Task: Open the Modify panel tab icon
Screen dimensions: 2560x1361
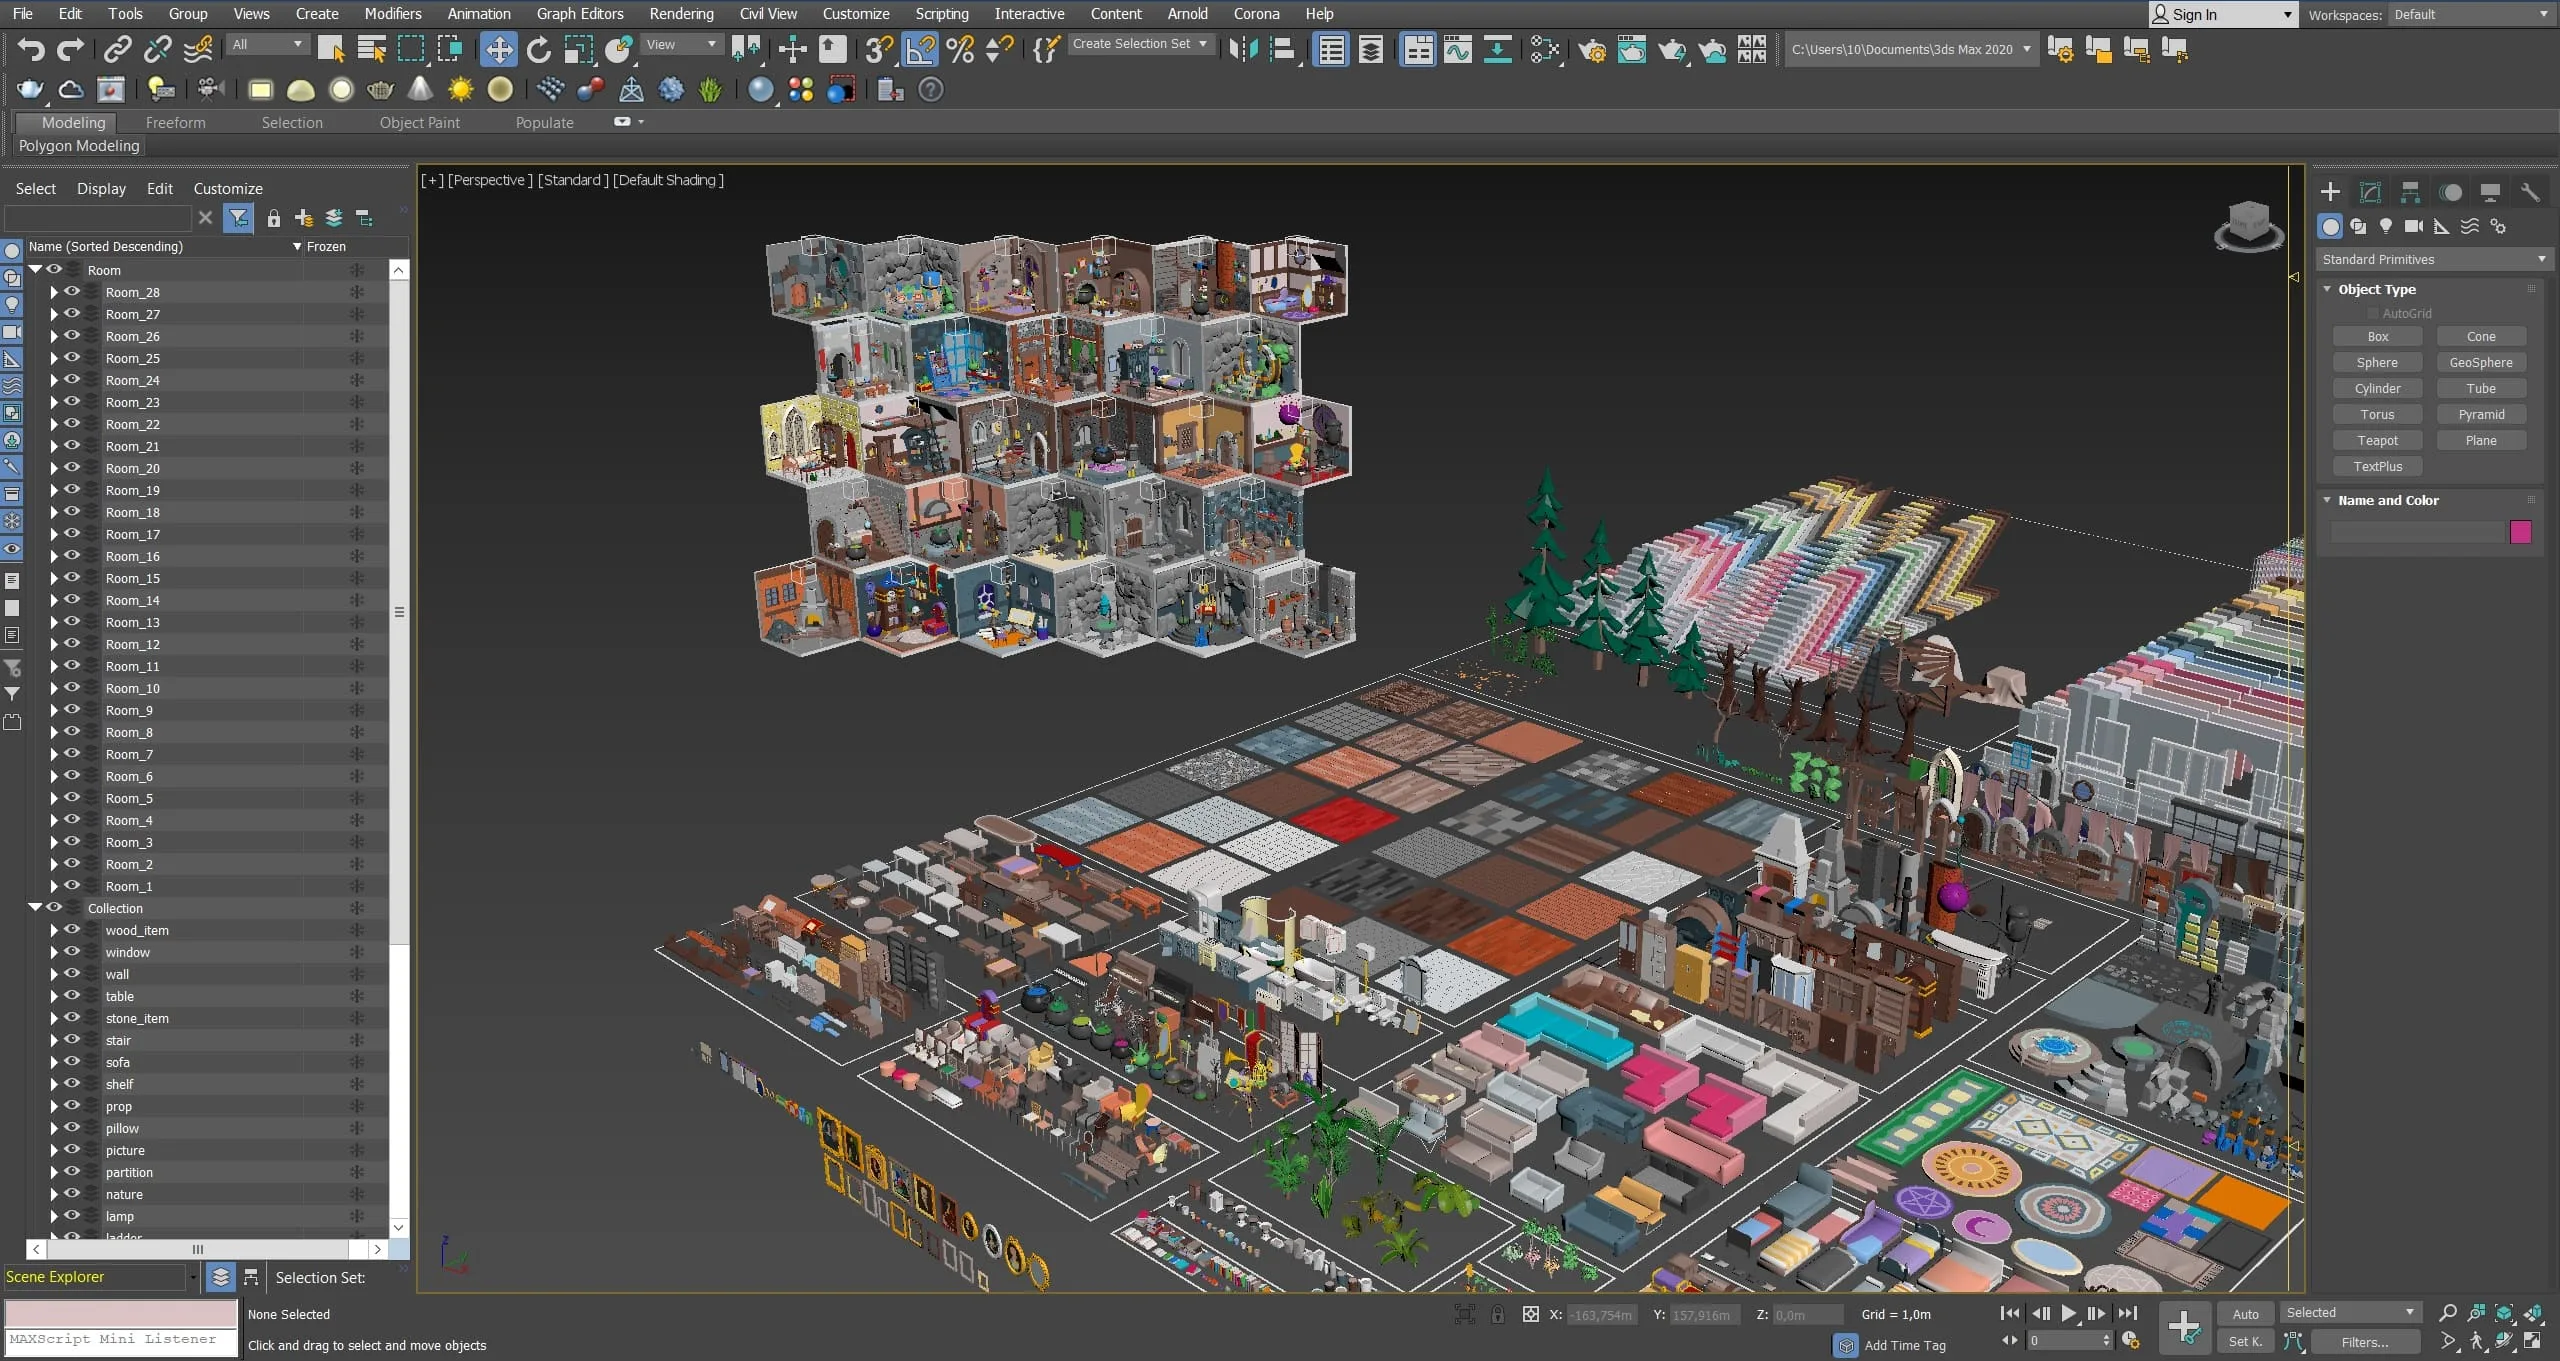Action: (2370, 192)
